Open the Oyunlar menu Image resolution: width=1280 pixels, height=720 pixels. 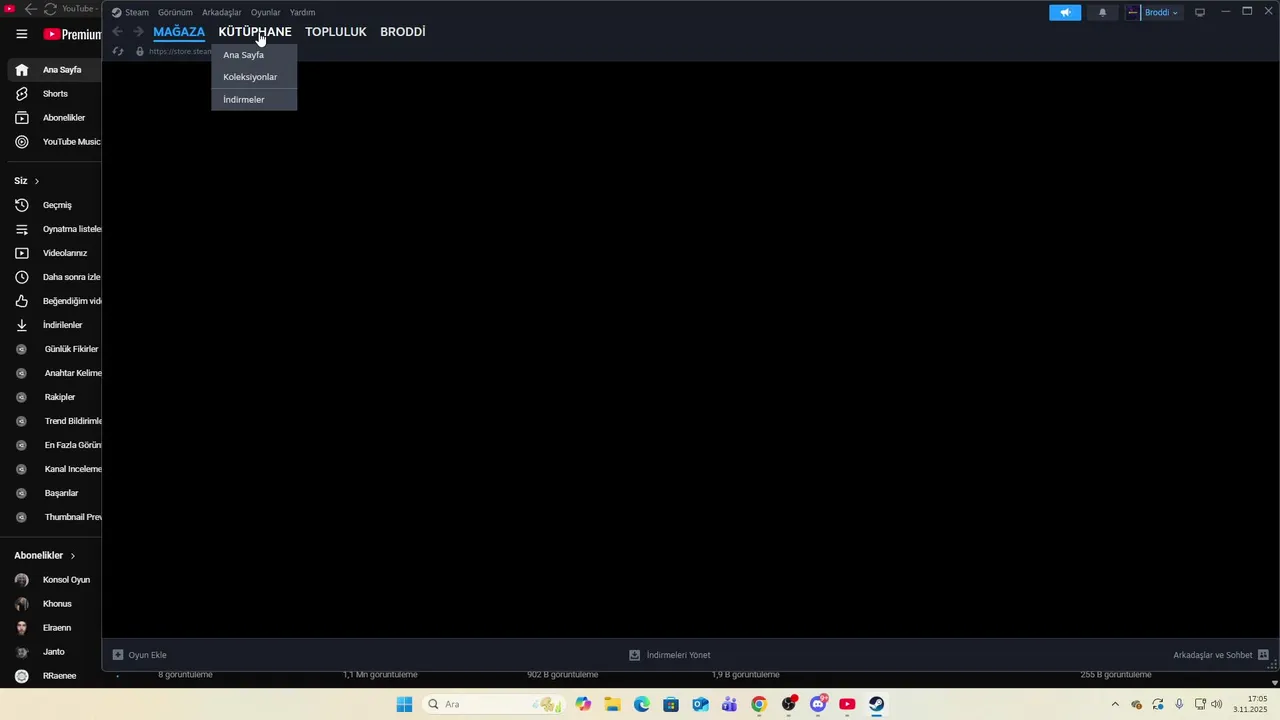(265, 12)
